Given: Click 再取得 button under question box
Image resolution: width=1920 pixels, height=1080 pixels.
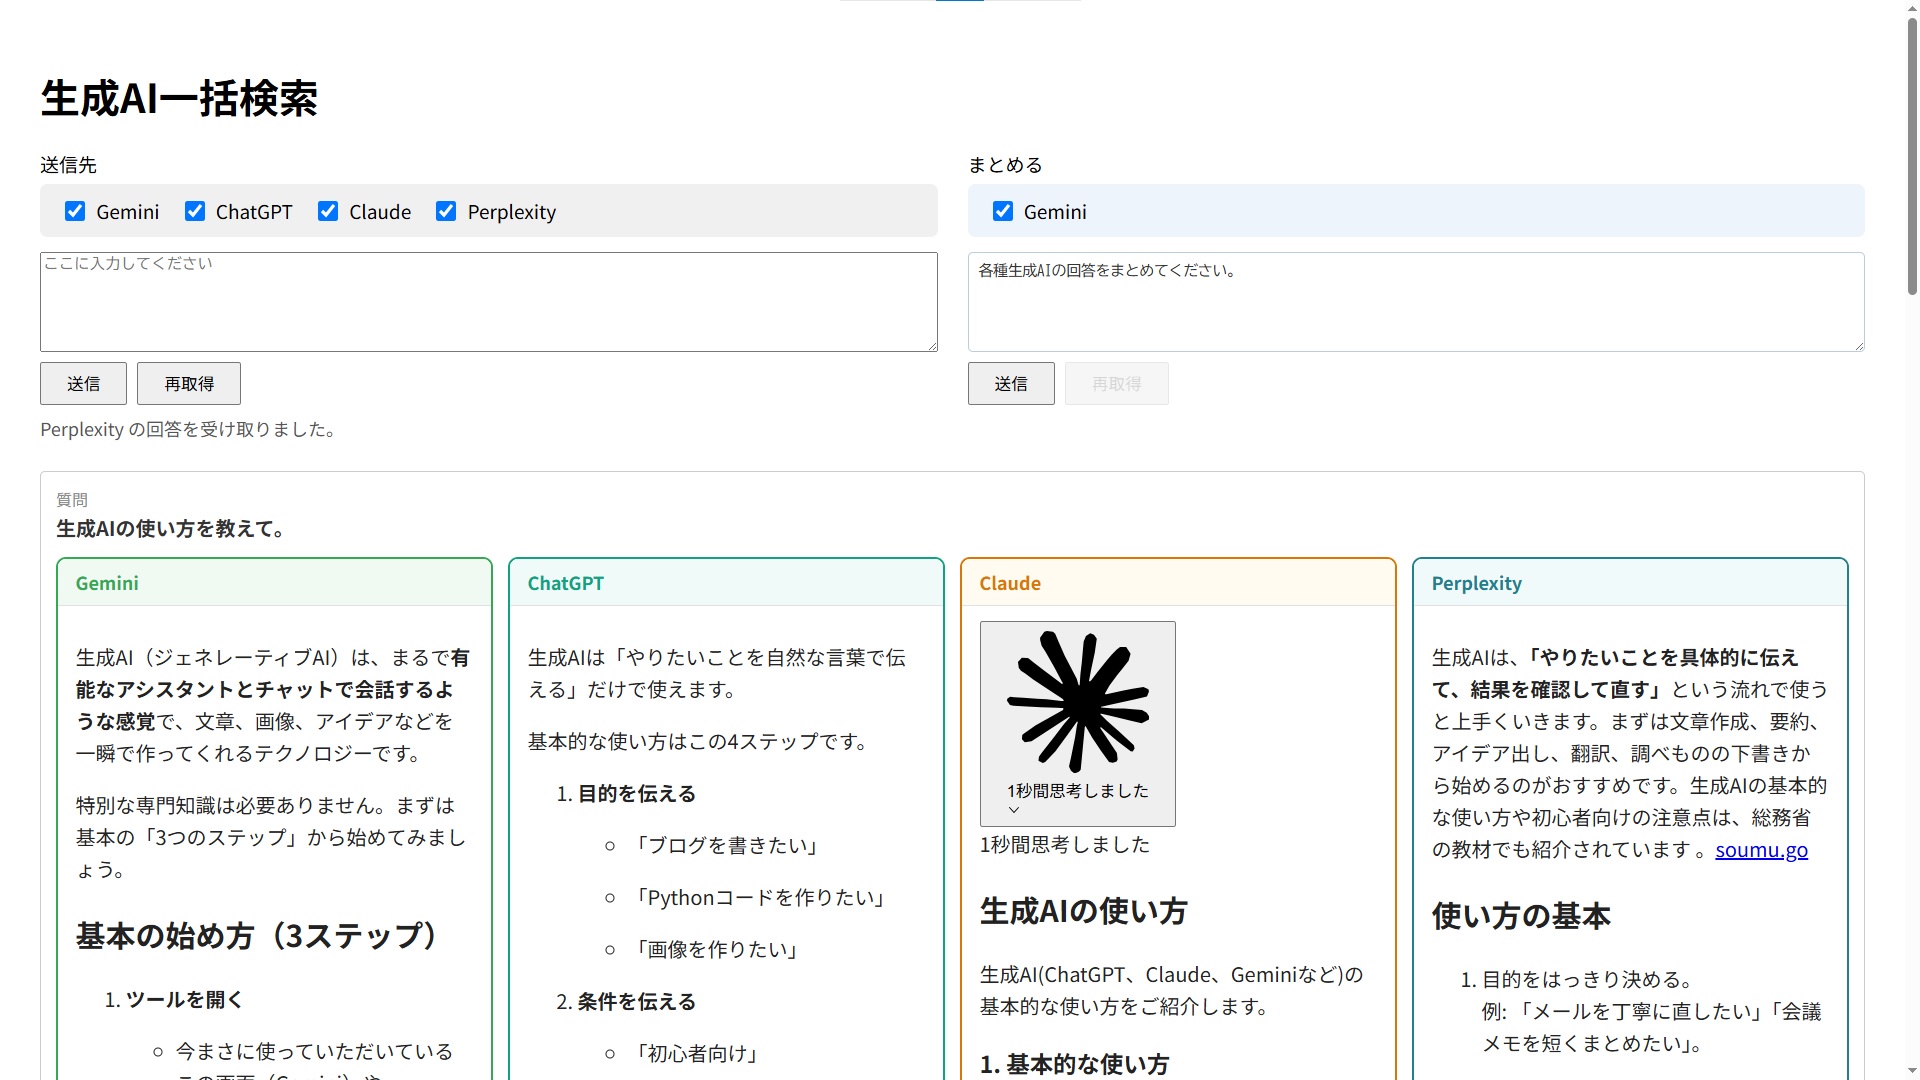Looking at the screenshot, I should [189, 383].
